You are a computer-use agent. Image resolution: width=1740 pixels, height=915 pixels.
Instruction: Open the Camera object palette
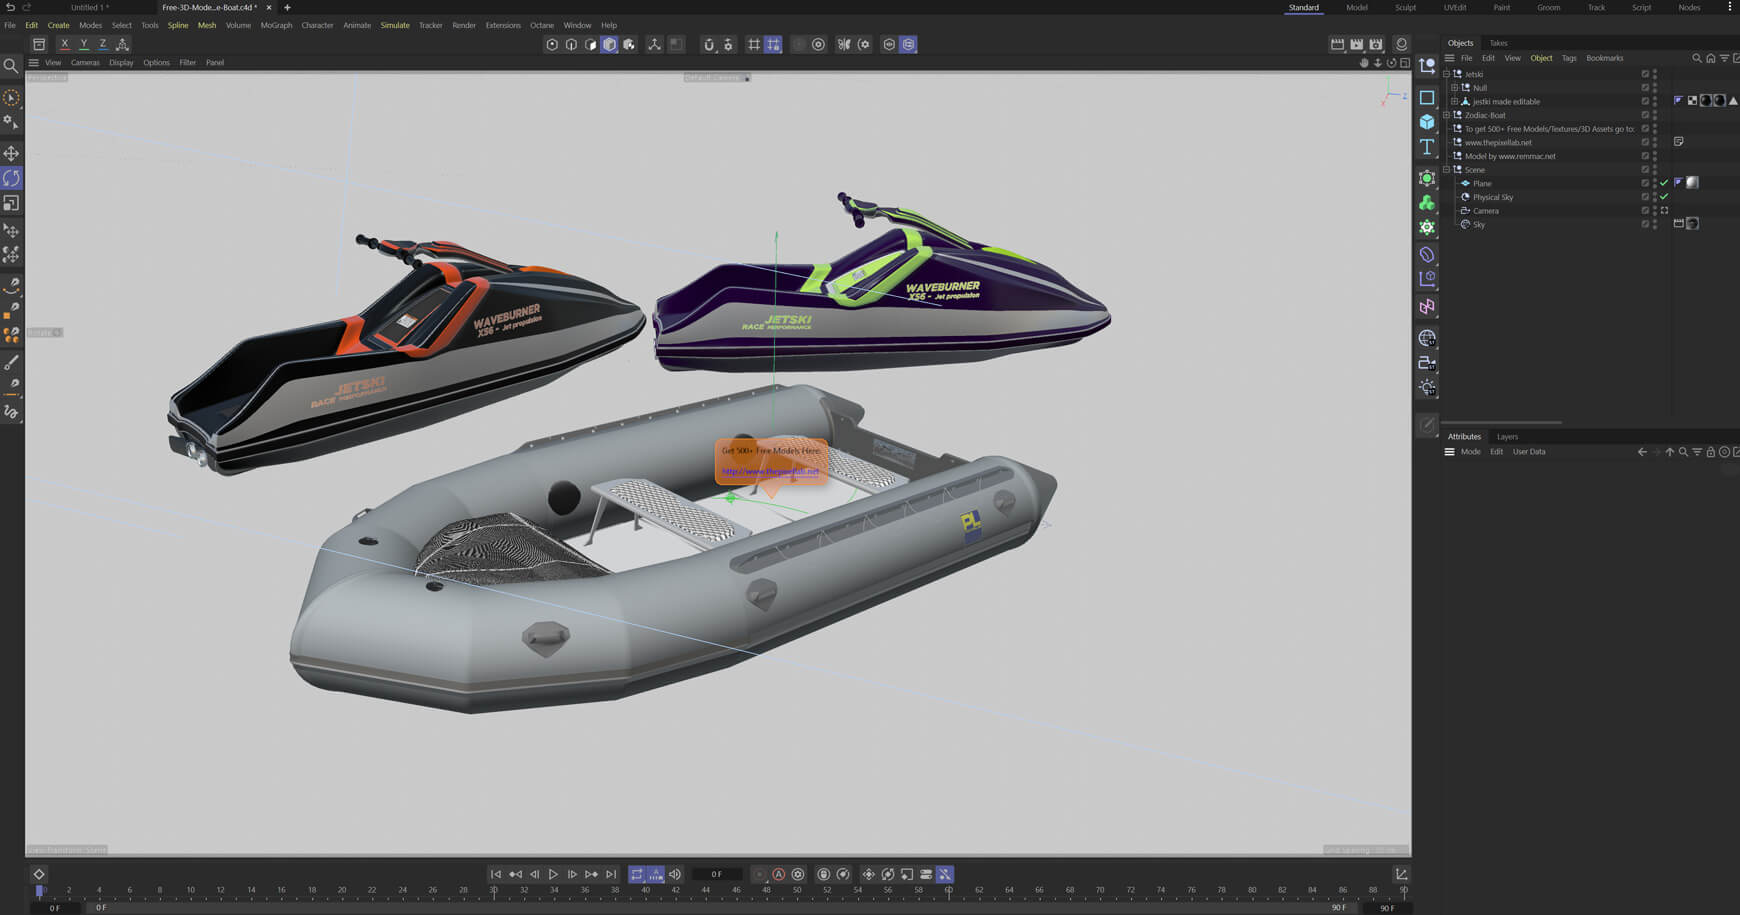point(1427,363)
